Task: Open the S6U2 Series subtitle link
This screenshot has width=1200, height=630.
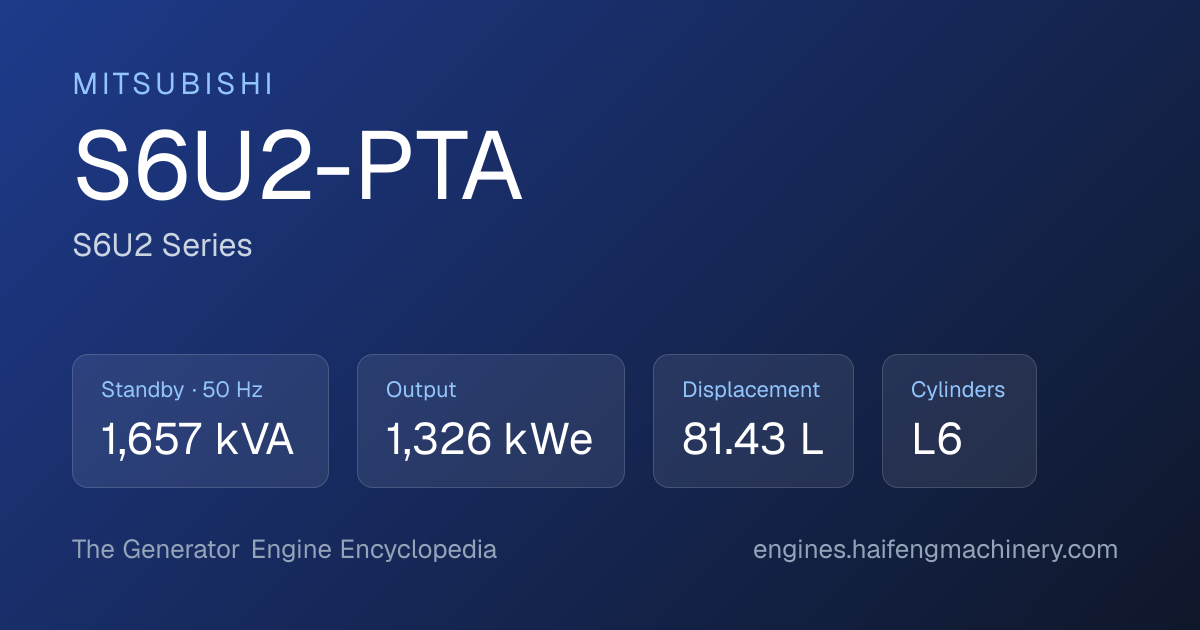Action: 162,245
